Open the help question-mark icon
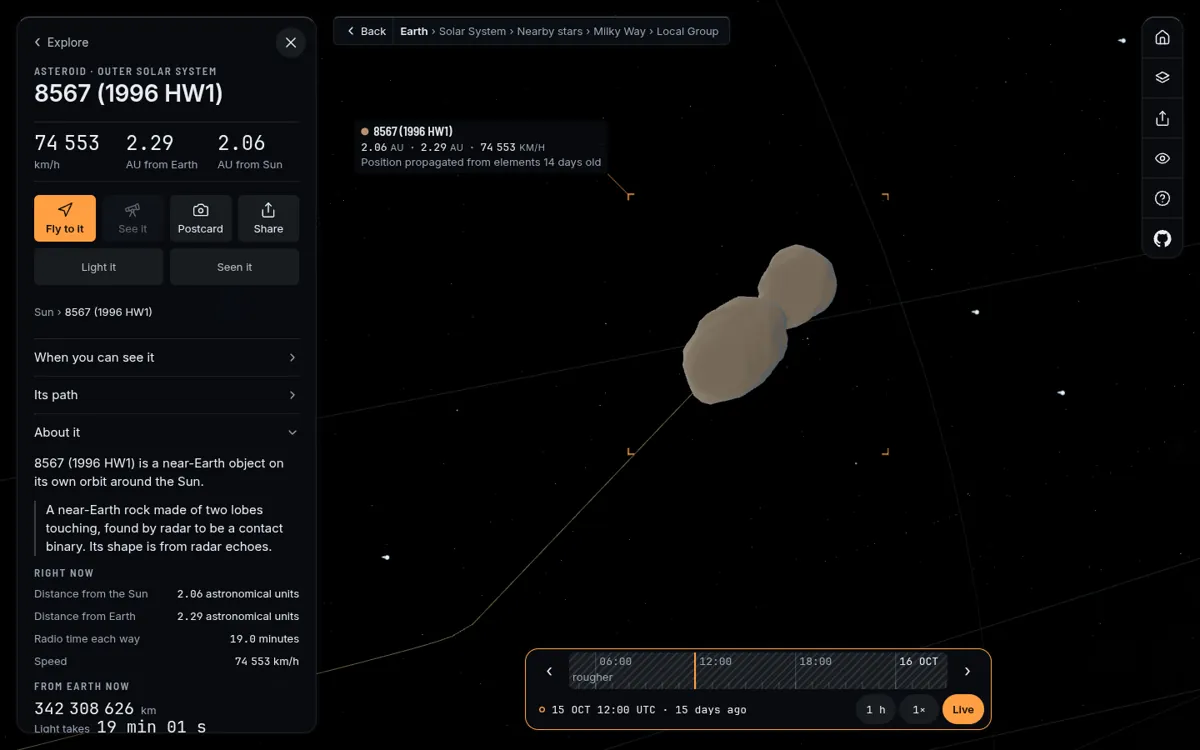Image resolution: width=1200 pixels, height=750 pixels. 1162,198
